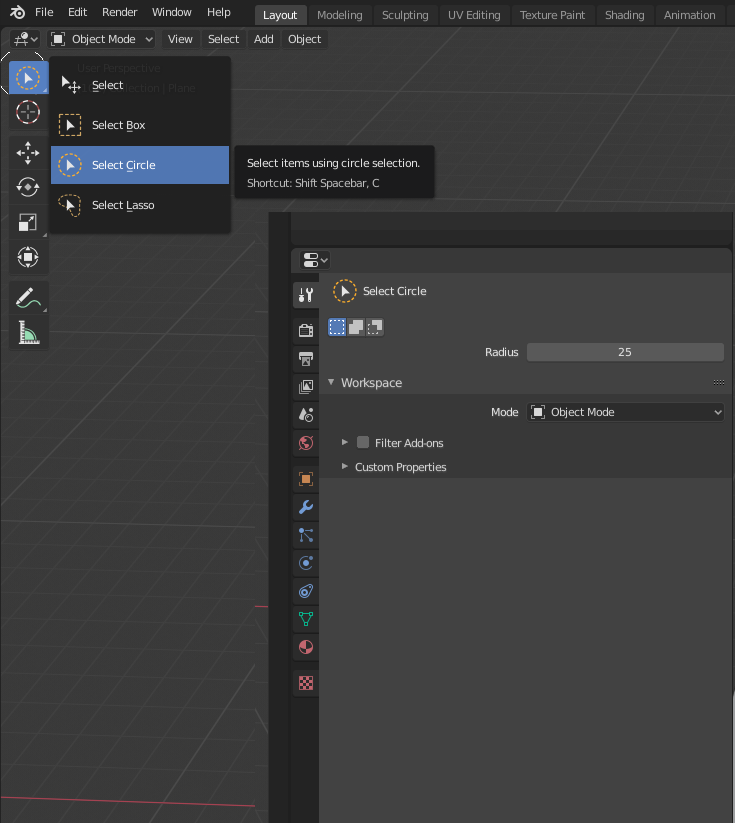Screen dimensions: 735x823
Task: Select the Transform tool
Action: (28, 257)
